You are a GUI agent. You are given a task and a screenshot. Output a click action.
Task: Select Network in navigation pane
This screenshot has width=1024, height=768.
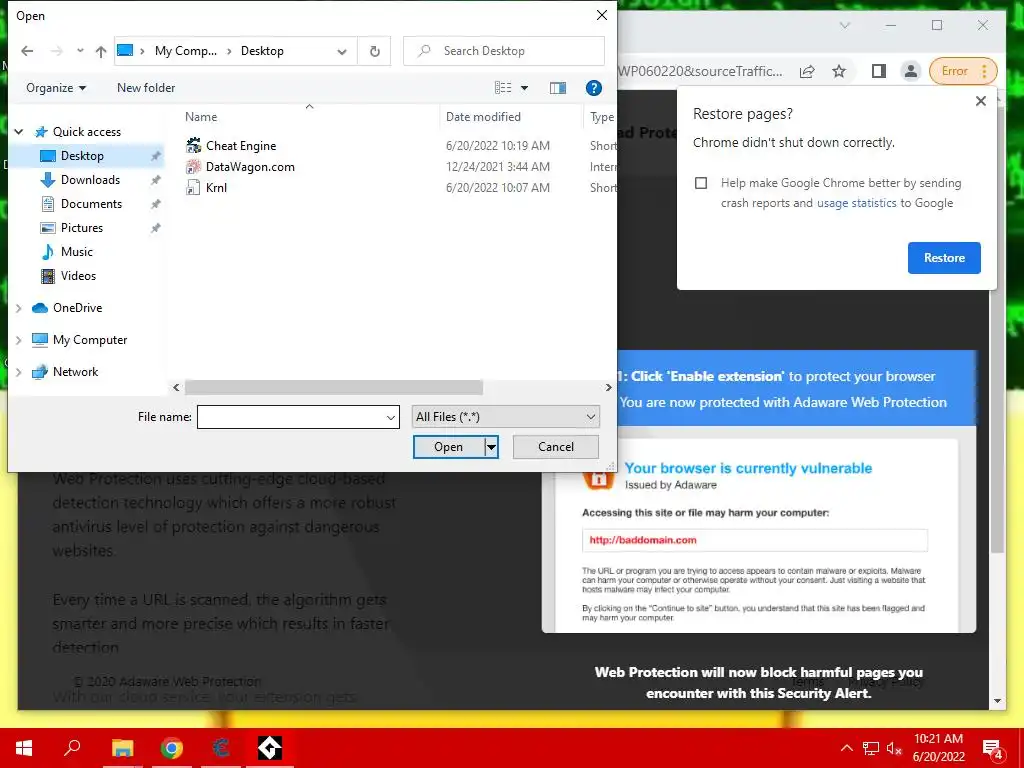(x=75, y=372)
